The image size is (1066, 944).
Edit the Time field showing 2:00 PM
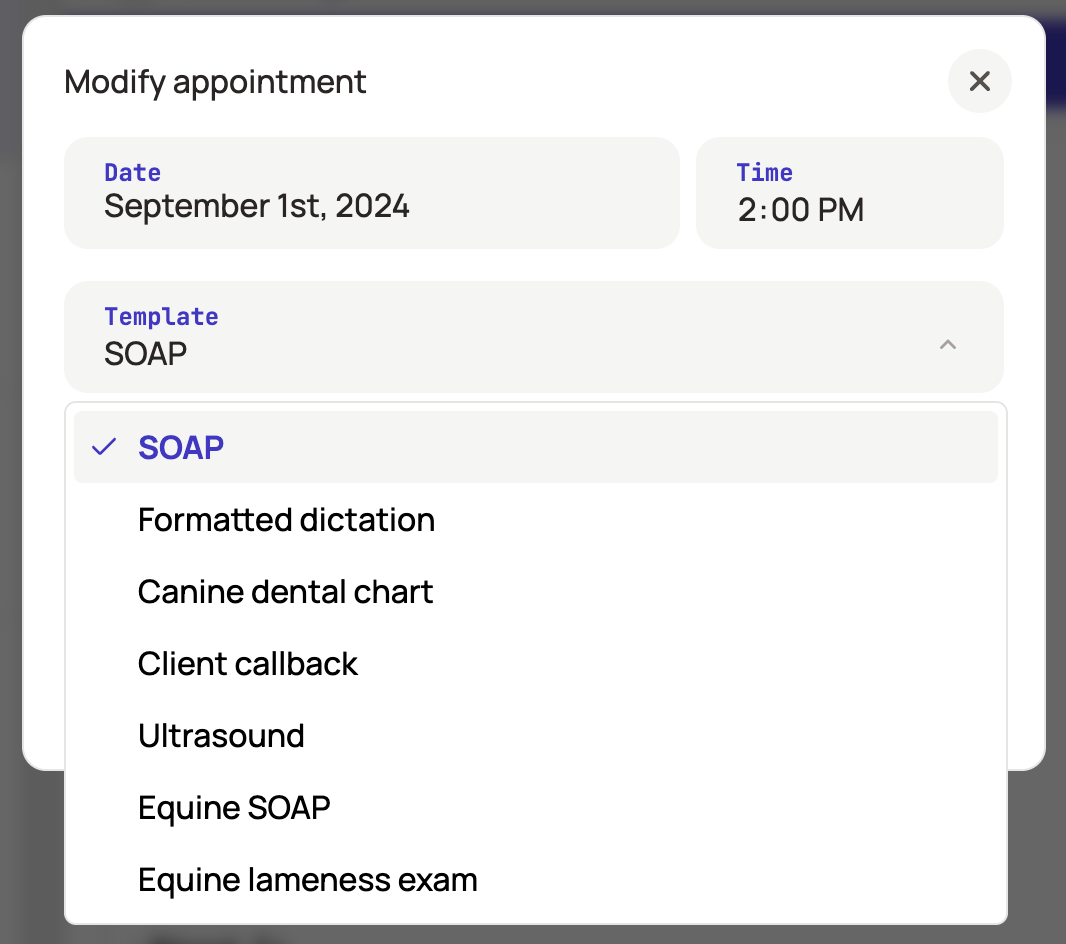850,193
